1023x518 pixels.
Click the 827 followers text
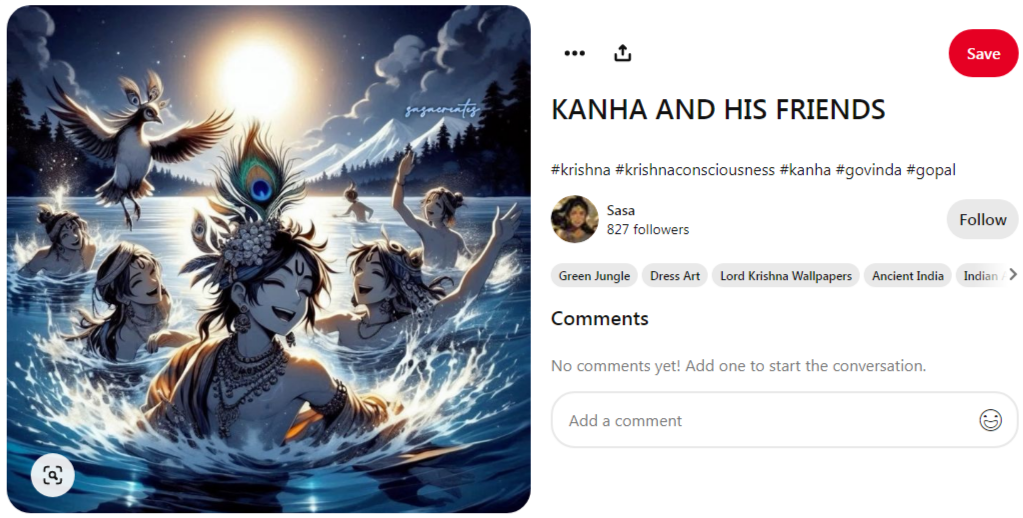[648, 230]
